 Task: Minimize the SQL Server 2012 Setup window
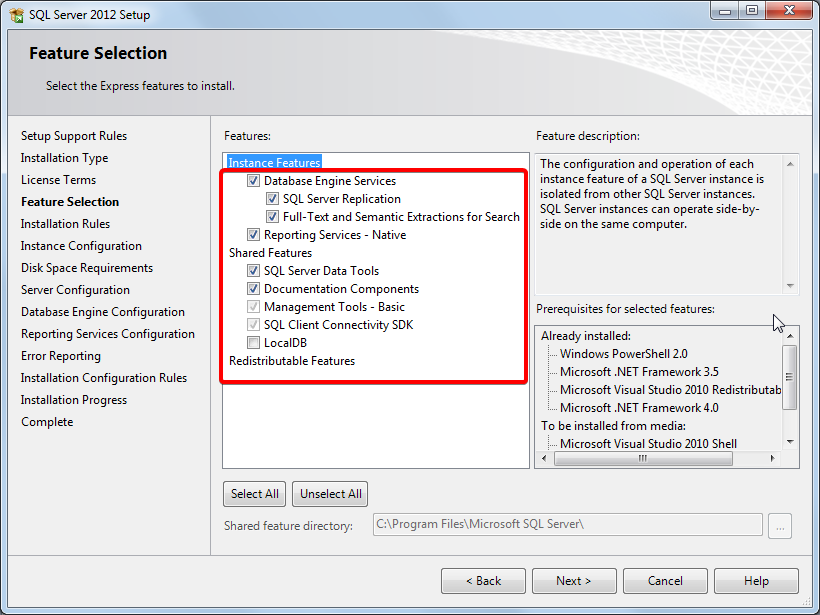[725, 11]
